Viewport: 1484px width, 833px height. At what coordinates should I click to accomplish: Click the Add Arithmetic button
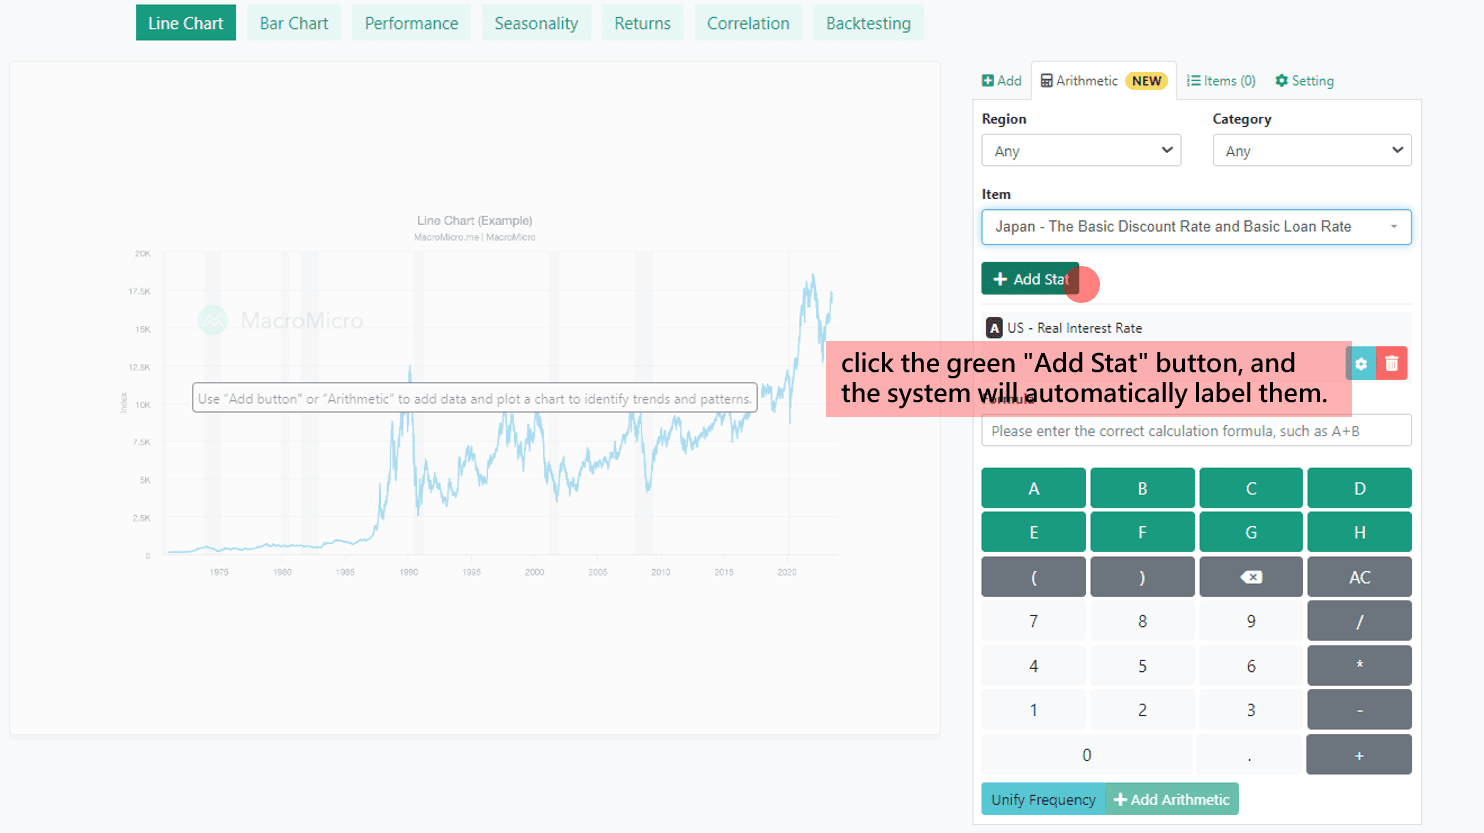(1172, 799)
